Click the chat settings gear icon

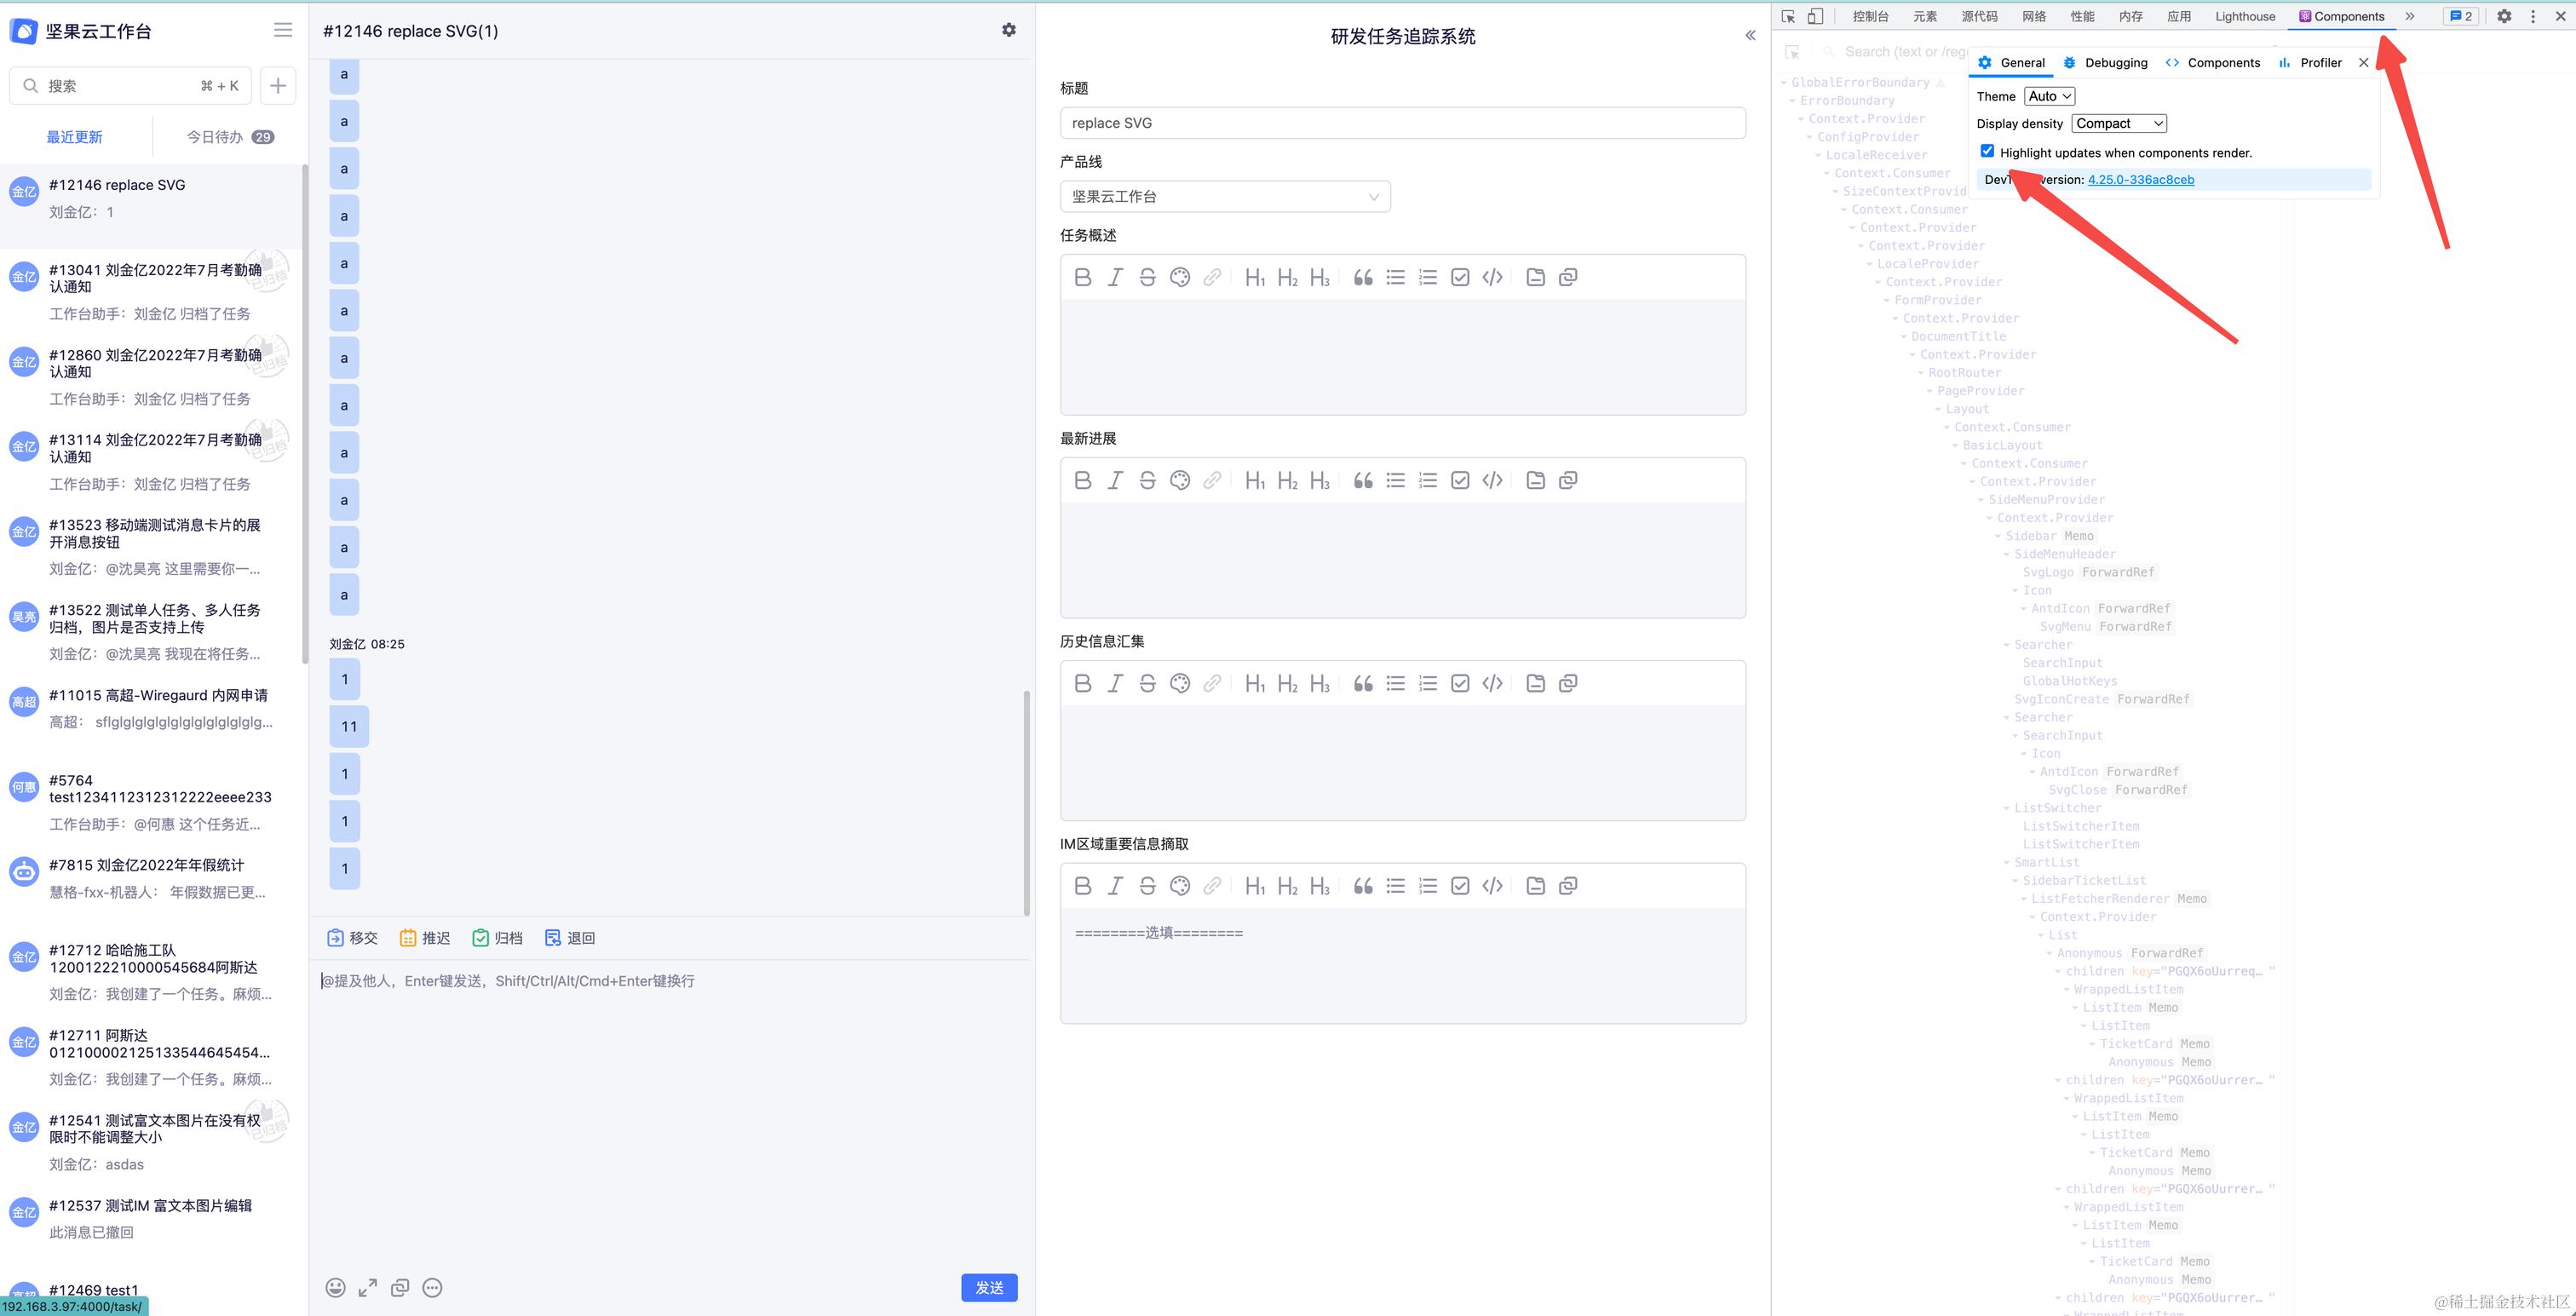(x=1009, y=30)
